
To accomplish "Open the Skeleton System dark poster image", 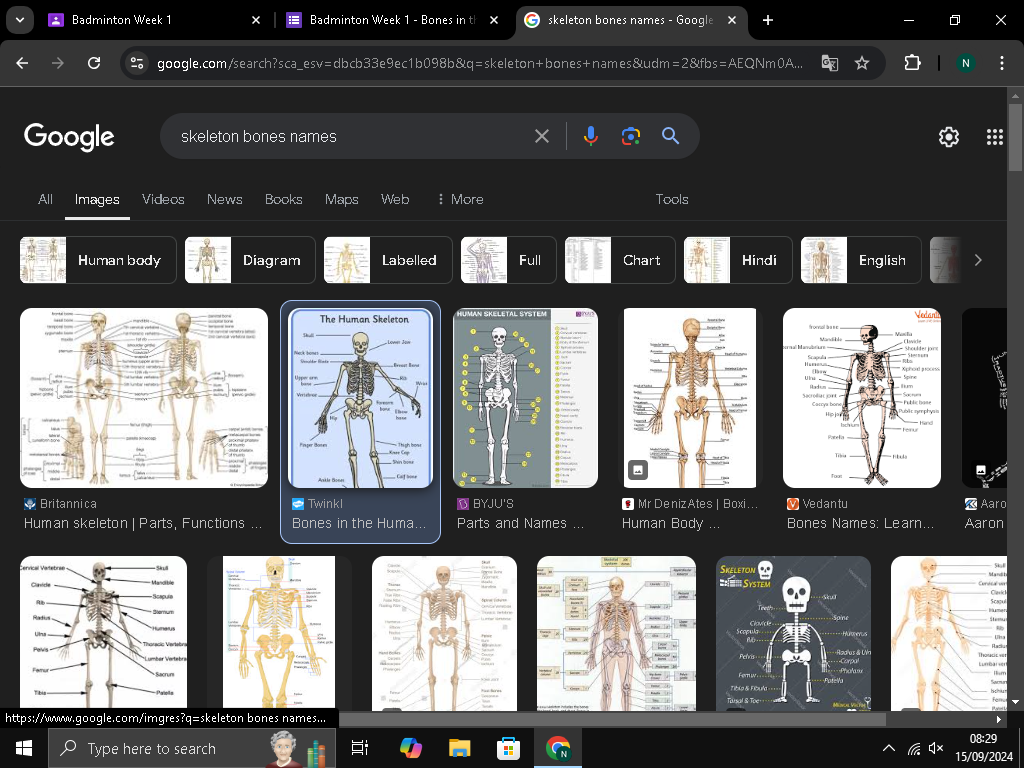I will 793,633.
